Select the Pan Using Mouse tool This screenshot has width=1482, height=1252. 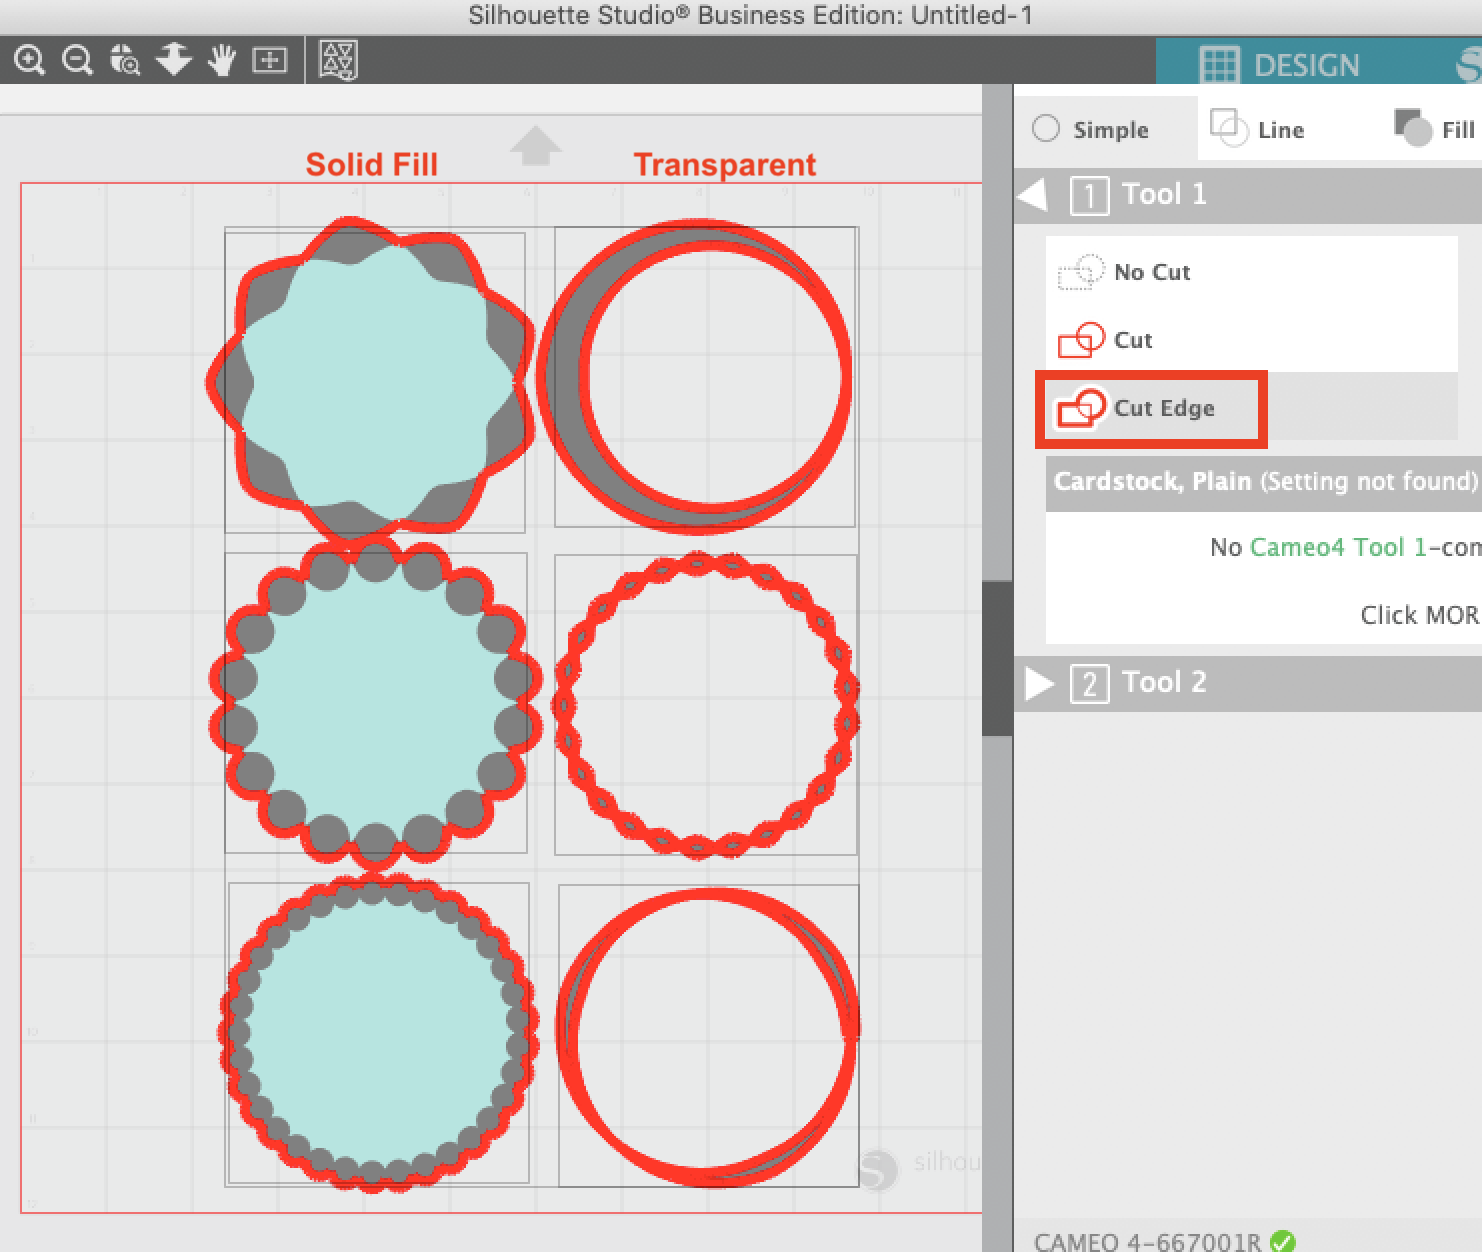220,60
